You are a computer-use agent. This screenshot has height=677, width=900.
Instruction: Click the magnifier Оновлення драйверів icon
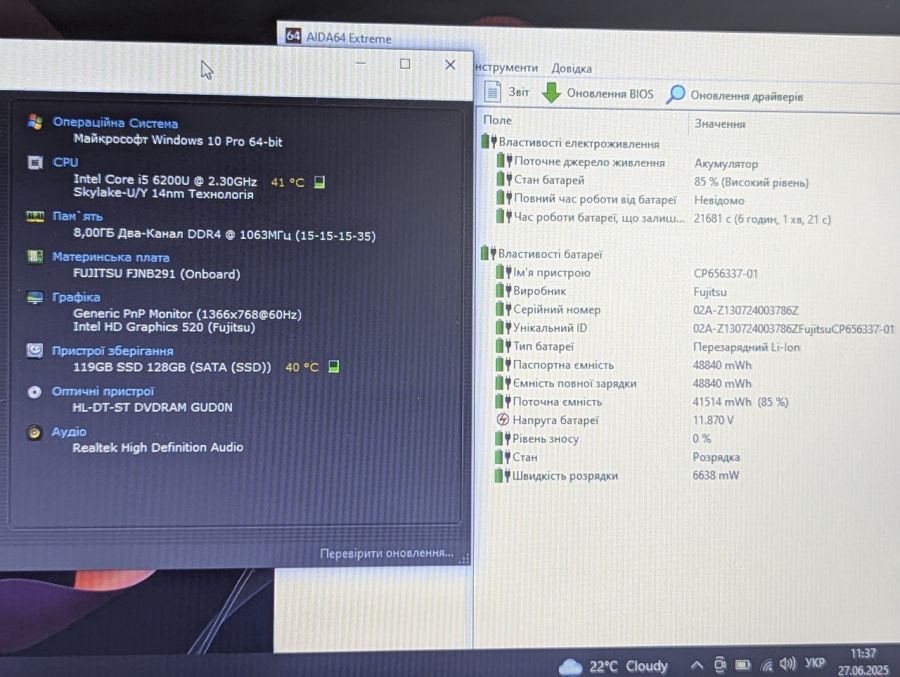(675, 95)
